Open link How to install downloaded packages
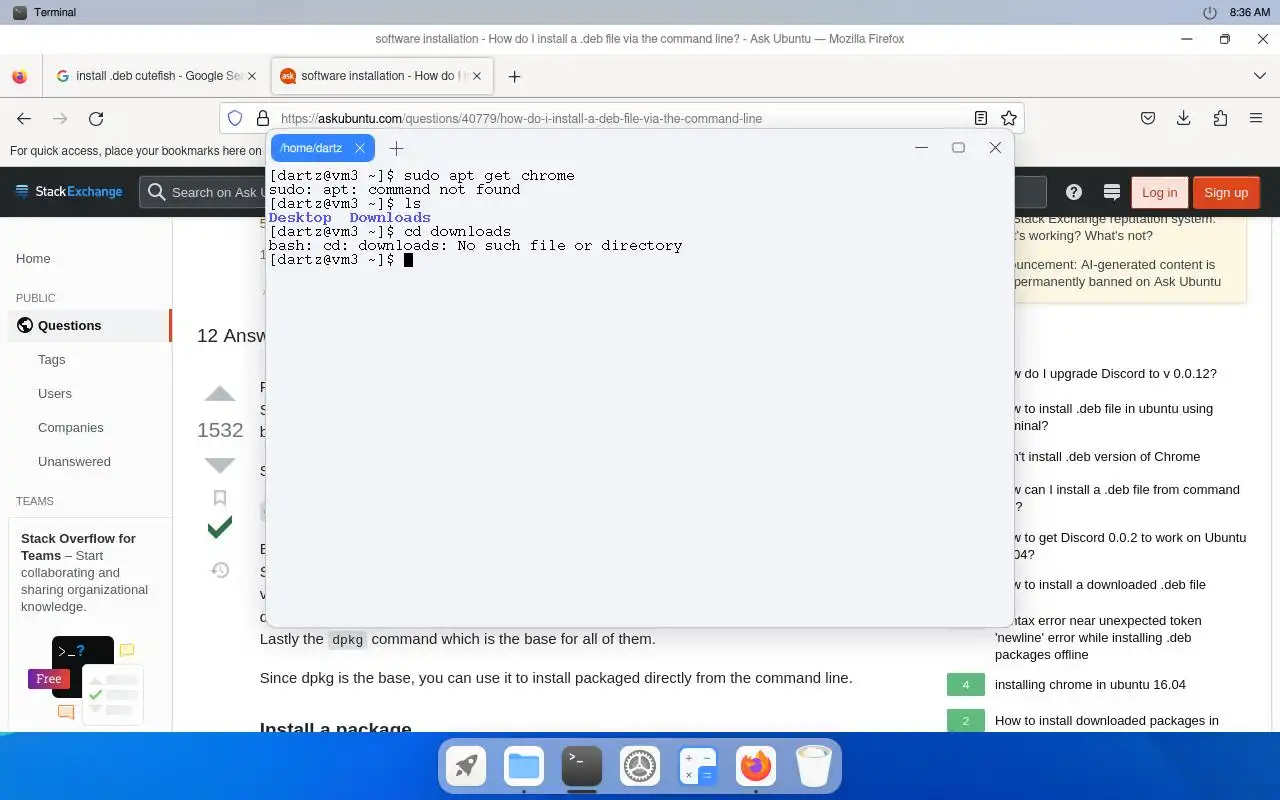Image resolution: width=1280 pixels, height=800 pixels. point(1106,720)
